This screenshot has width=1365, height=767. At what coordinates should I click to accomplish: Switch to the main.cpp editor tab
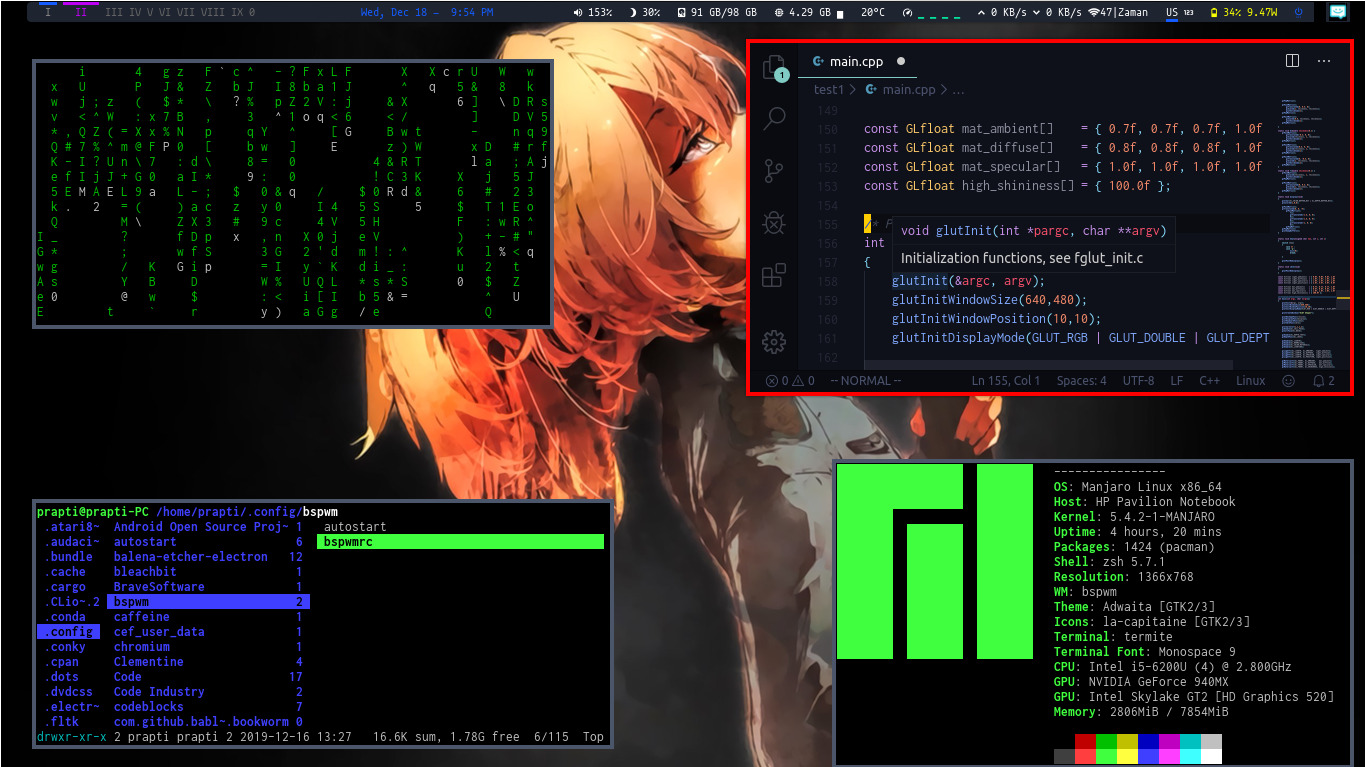point(855,61)
